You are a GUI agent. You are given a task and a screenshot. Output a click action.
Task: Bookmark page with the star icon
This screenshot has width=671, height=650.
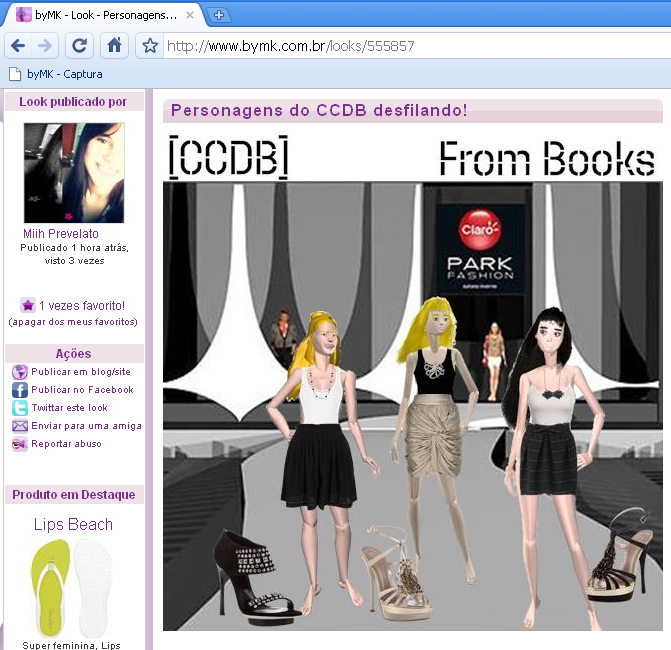pyautogui.click(x=150, y=46)
